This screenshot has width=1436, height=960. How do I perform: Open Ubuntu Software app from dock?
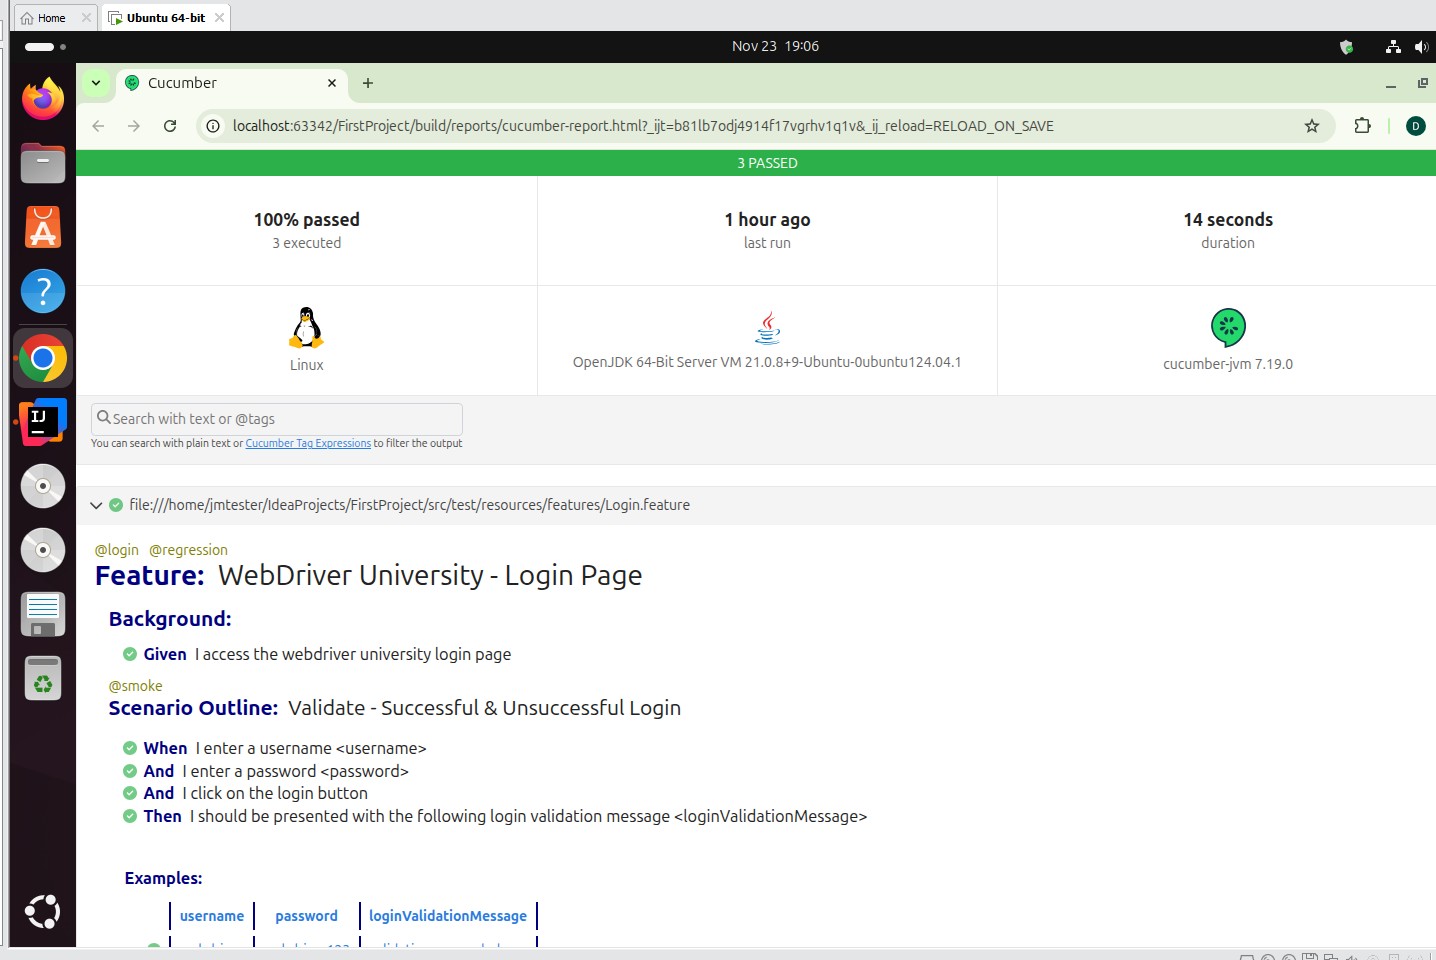[43, 228]
